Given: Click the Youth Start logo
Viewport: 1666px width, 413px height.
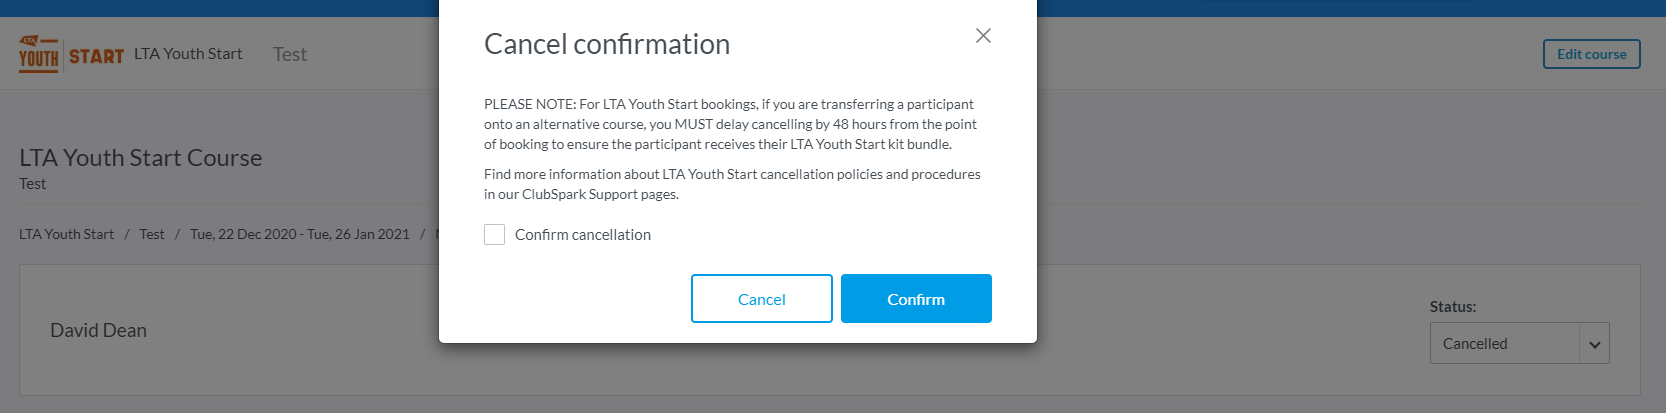Looking at the screenshot, I should 71,54.
